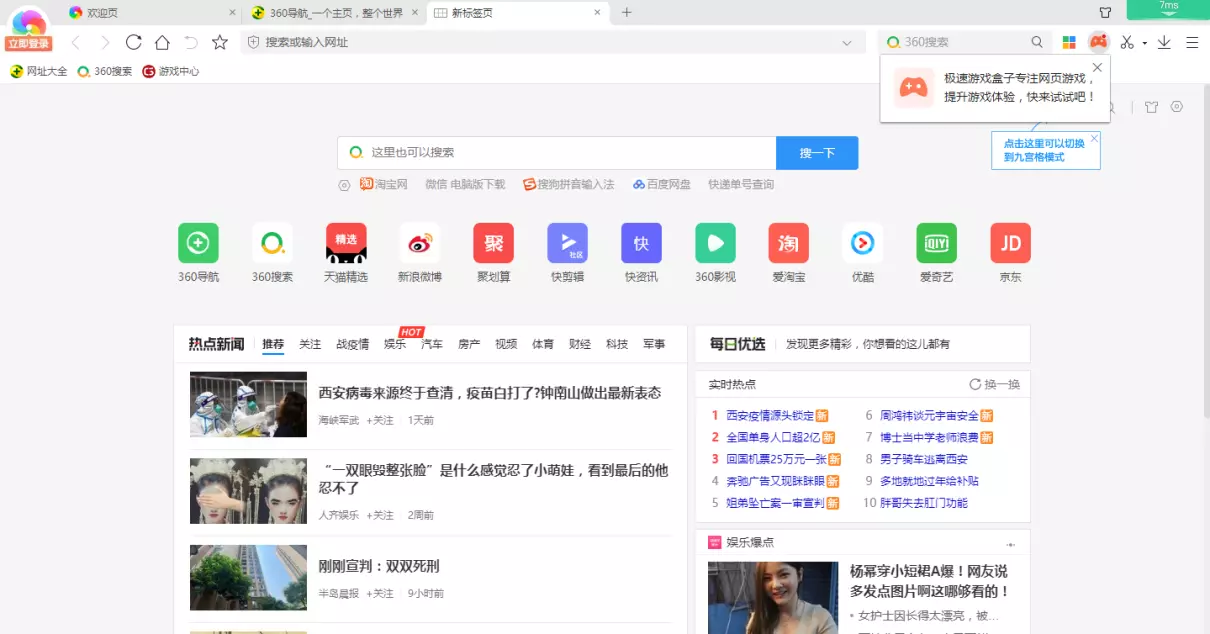Expand the address bar history dropdown
This screenshot has width=1210, height=634.
tap(847, 42)
